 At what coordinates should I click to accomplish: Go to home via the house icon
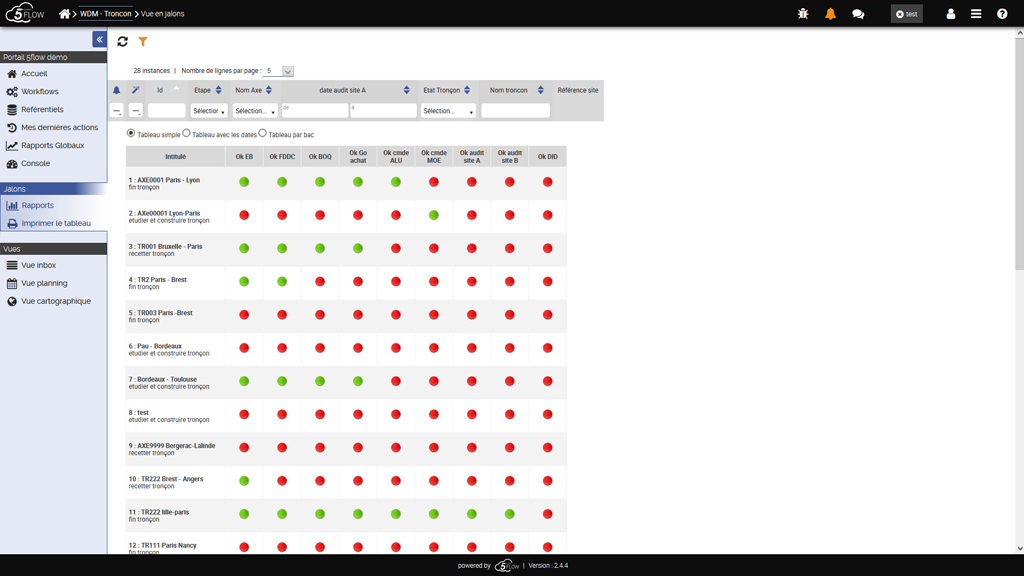click(x=64, y=14)
